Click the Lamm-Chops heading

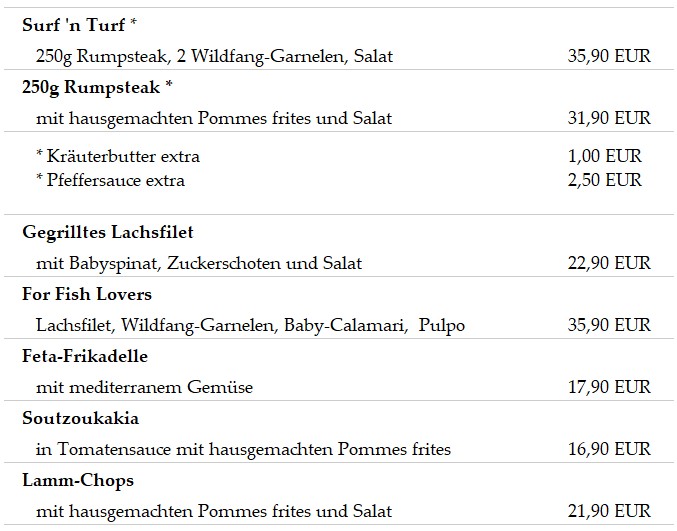coord(78,480)
